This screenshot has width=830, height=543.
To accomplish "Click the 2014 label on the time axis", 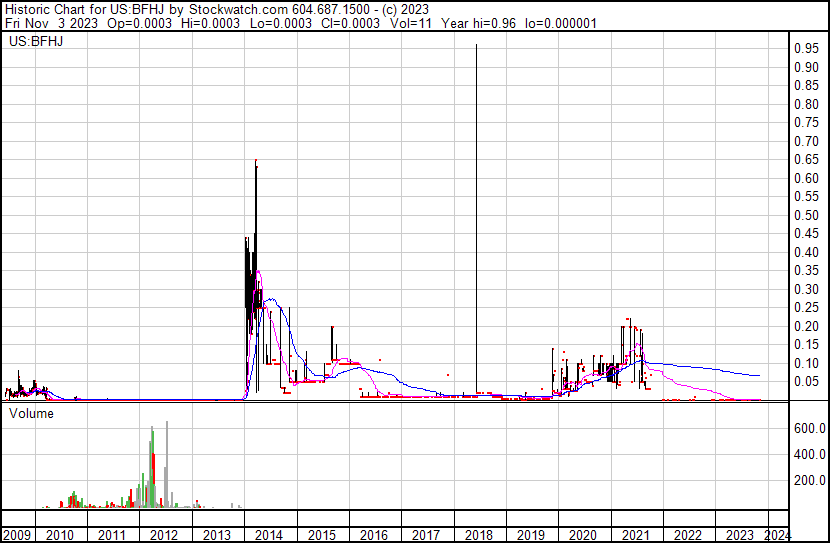I will coord(269,534).
